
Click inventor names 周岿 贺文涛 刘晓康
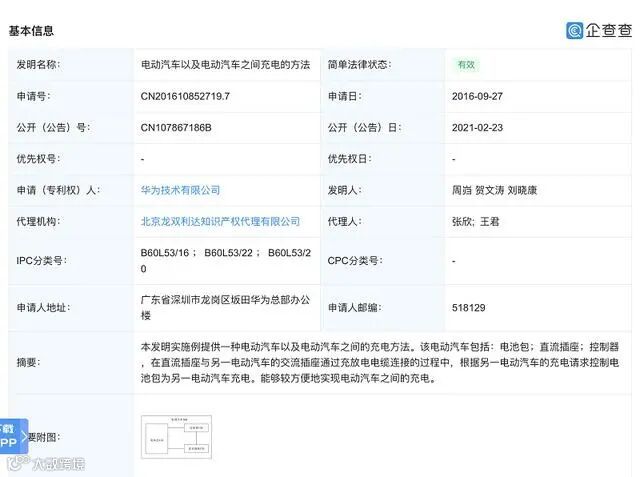point(494,190)
